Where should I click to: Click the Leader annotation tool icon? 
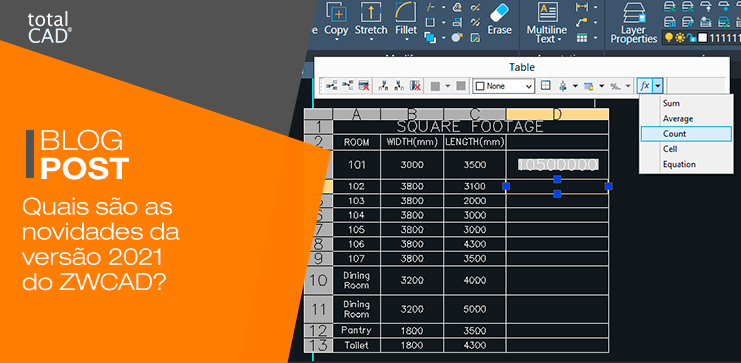coord(582,22)
